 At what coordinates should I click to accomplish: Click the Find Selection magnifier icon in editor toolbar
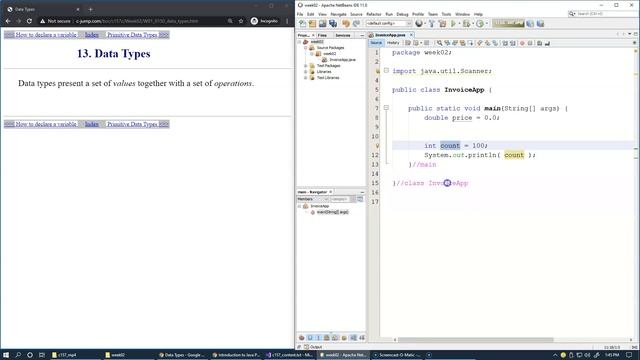tap(439, 43)
